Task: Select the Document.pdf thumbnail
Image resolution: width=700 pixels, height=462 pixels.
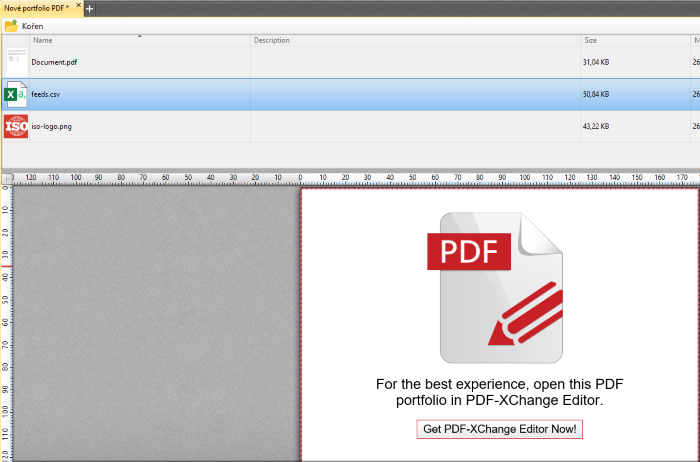Action: pos(17,62)
